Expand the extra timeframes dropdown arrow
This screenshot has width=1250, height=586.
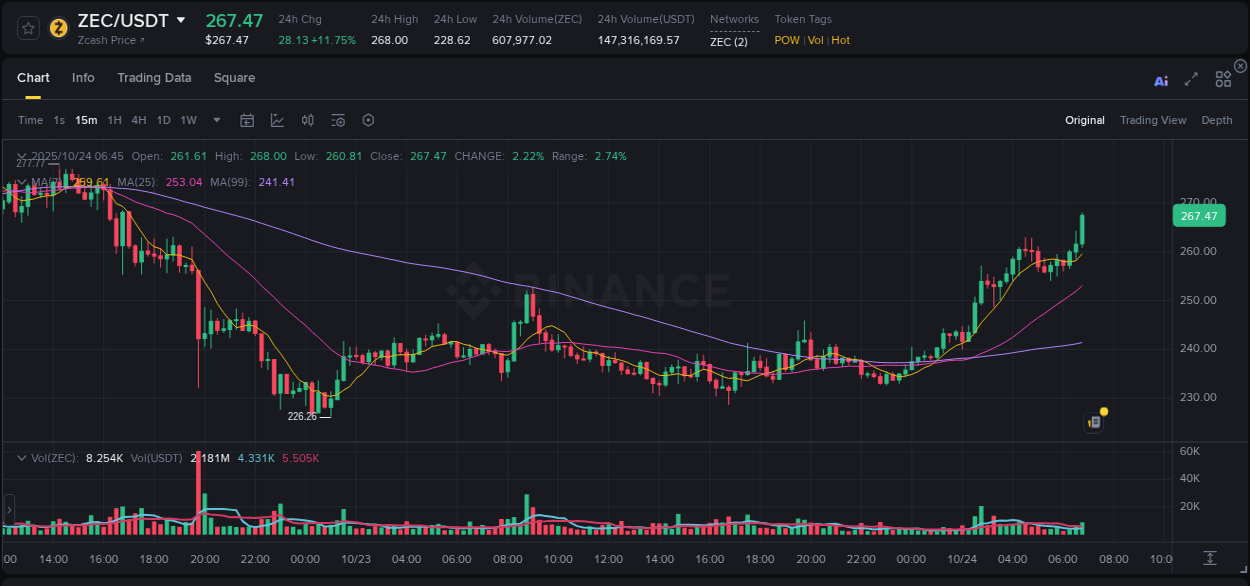pos(215,120)
